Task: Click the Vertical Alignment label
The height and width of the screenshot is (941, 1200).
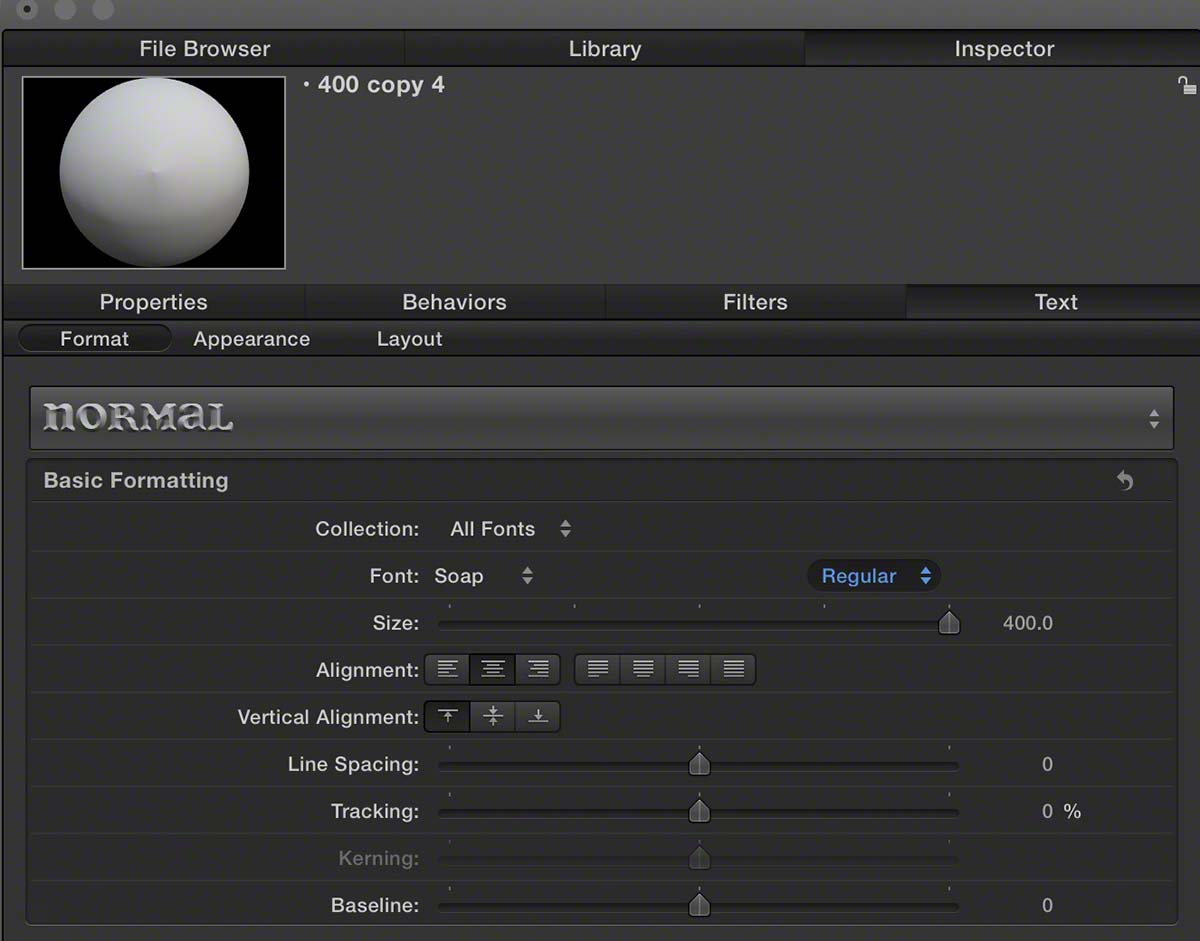Action: tap(328, 717)
